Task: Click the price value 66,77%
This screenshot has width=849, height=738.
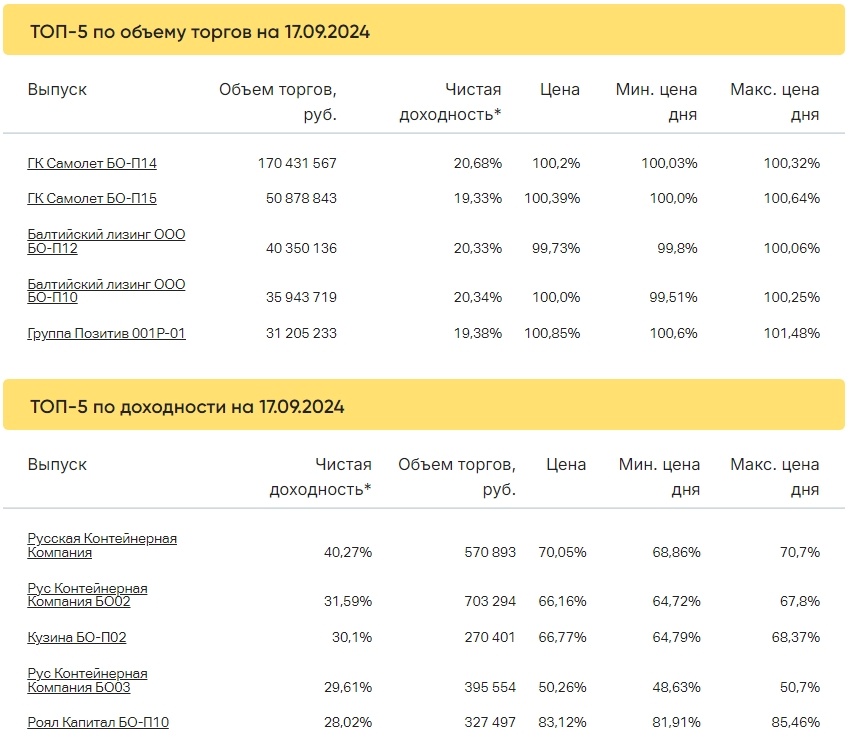Action: [x=562, y=637]
